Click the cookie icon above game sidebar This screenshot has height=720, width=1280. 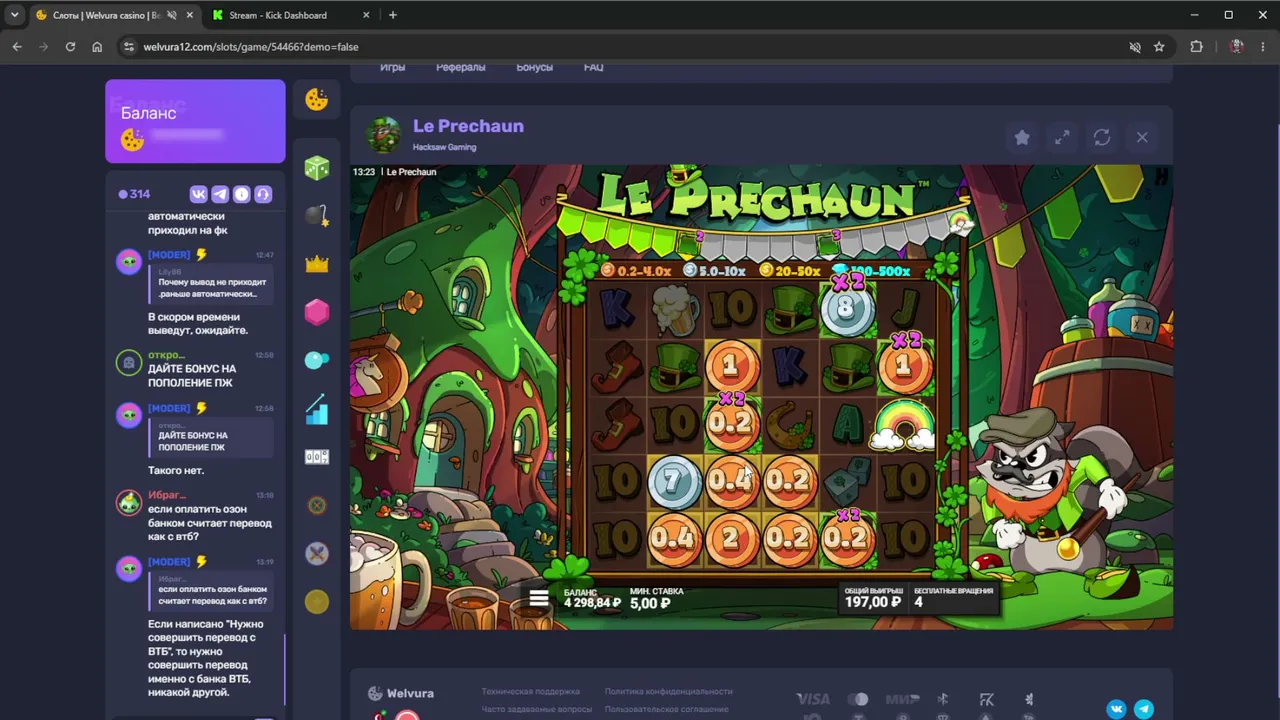317,99
